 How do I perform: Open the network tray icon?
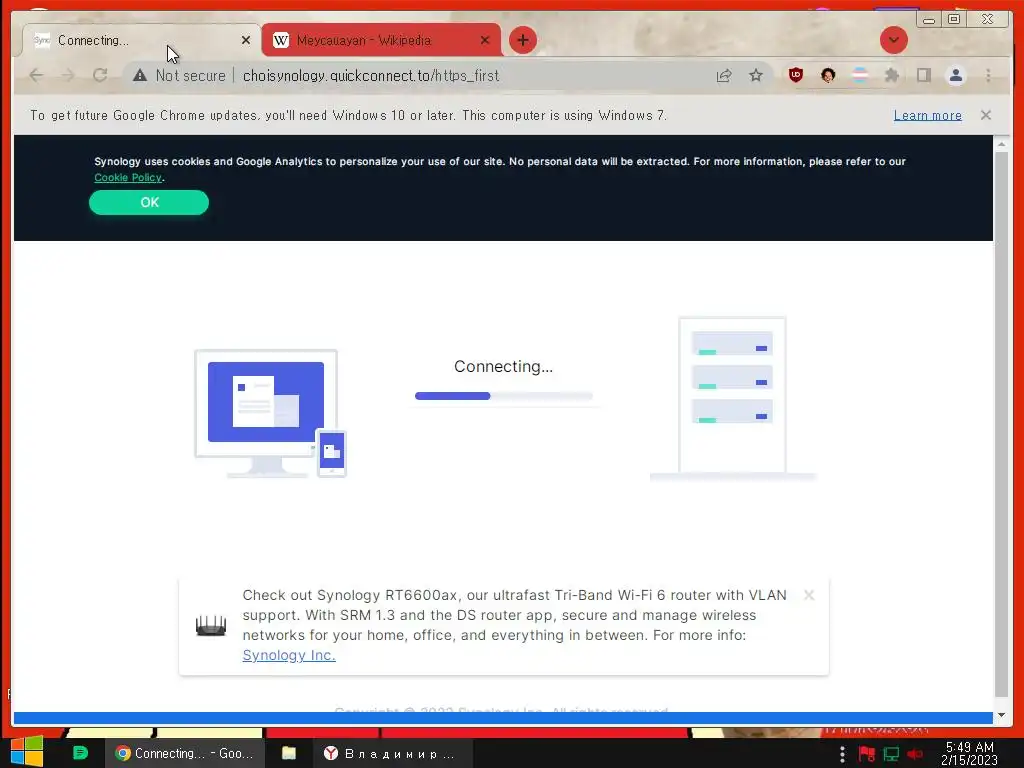(891, 754)
